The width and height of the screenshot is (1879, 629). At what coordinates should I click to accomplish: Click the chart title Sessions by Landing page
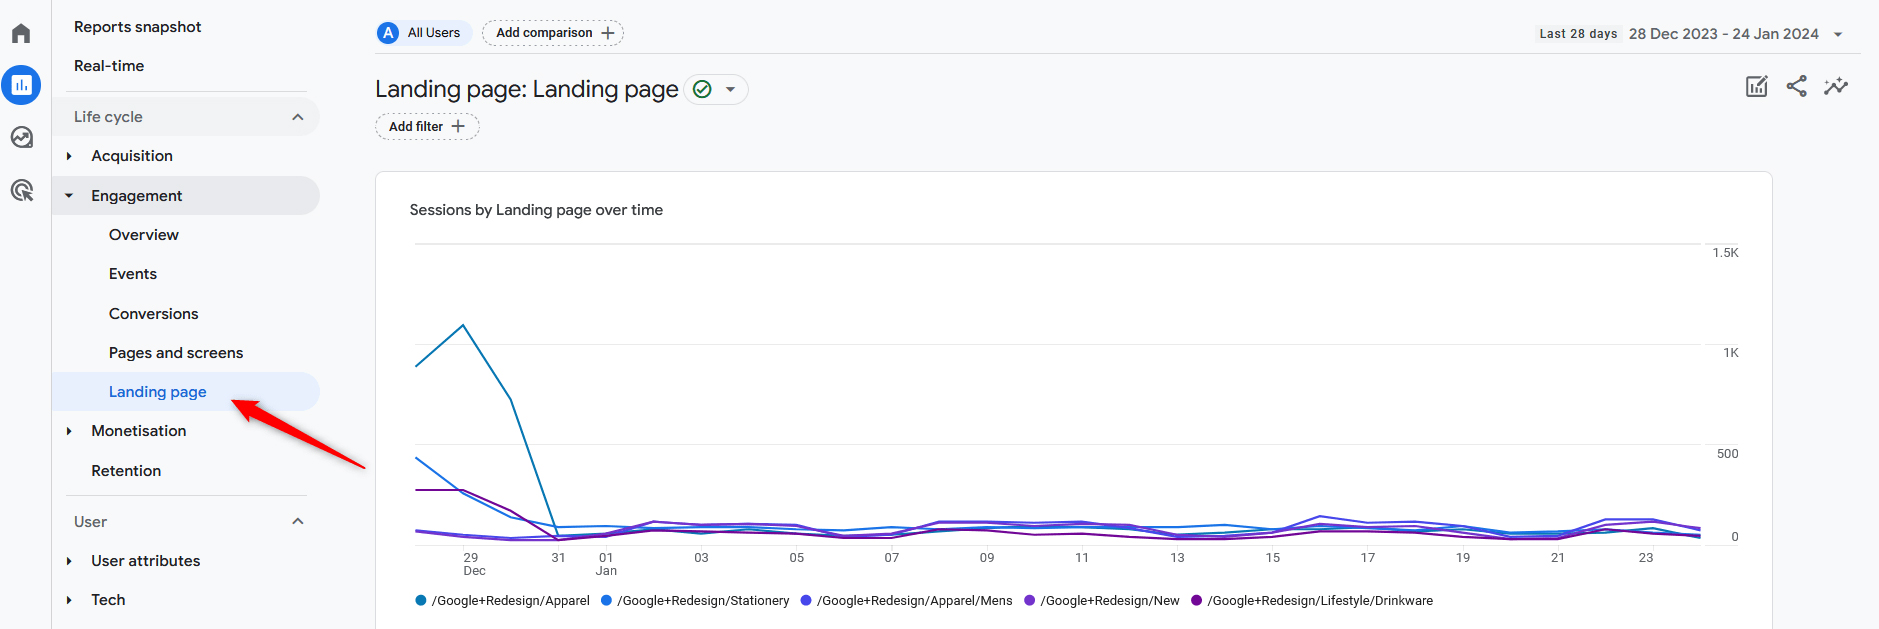[x=536, y=210]
